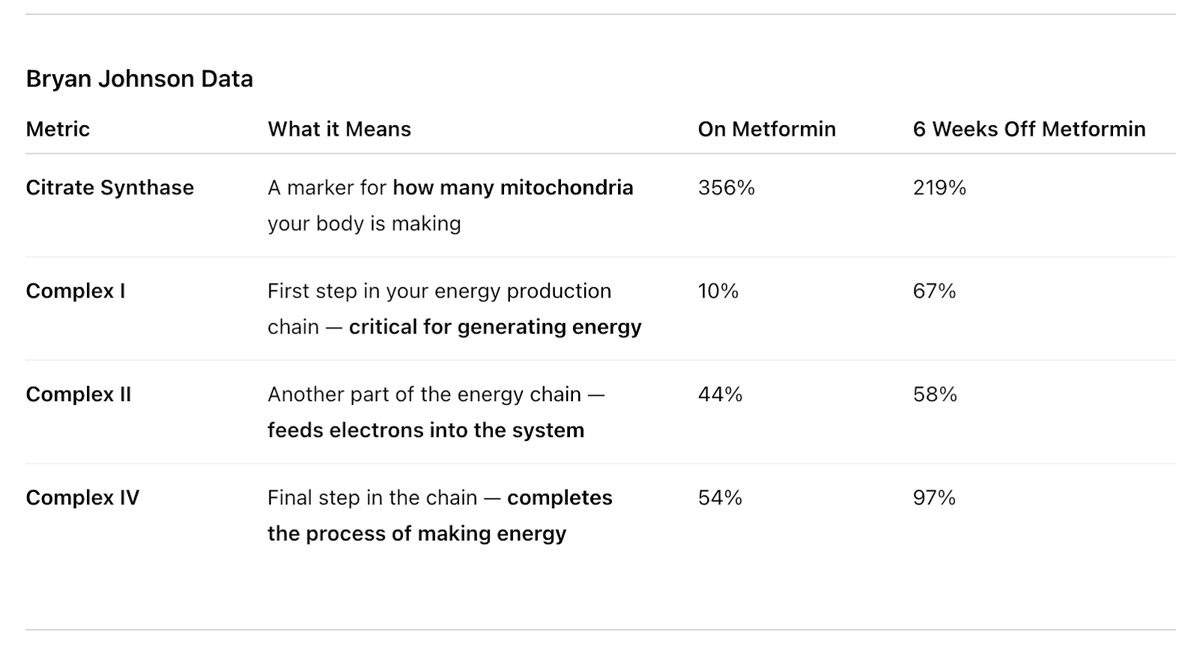Click "critical for generating energy" bold text

(495, 327)
